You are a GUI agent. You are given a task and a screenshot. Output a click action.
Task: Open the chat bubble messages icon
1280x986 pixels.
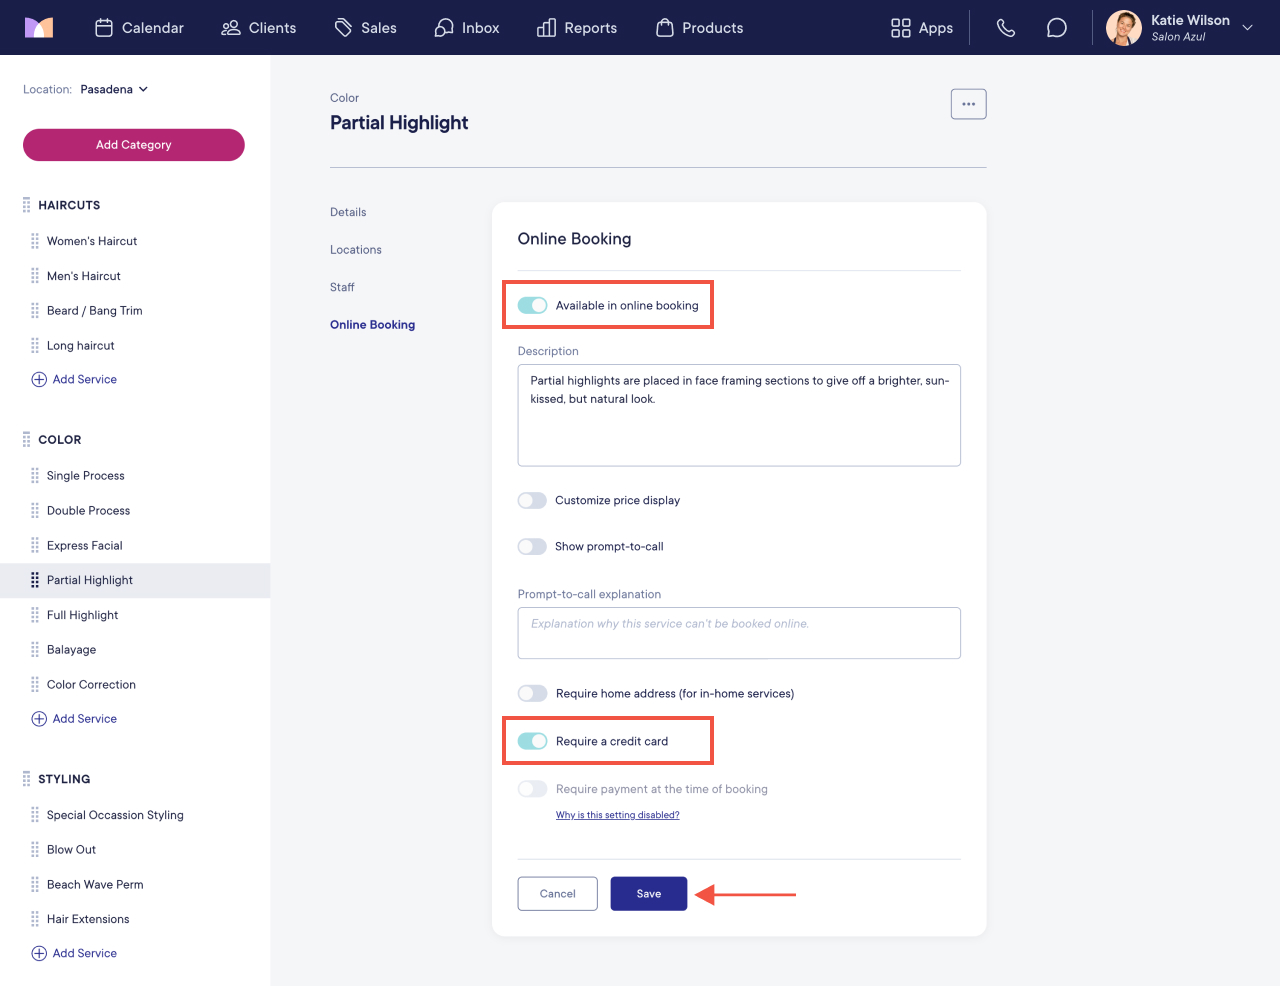(x=1056, y=28)
